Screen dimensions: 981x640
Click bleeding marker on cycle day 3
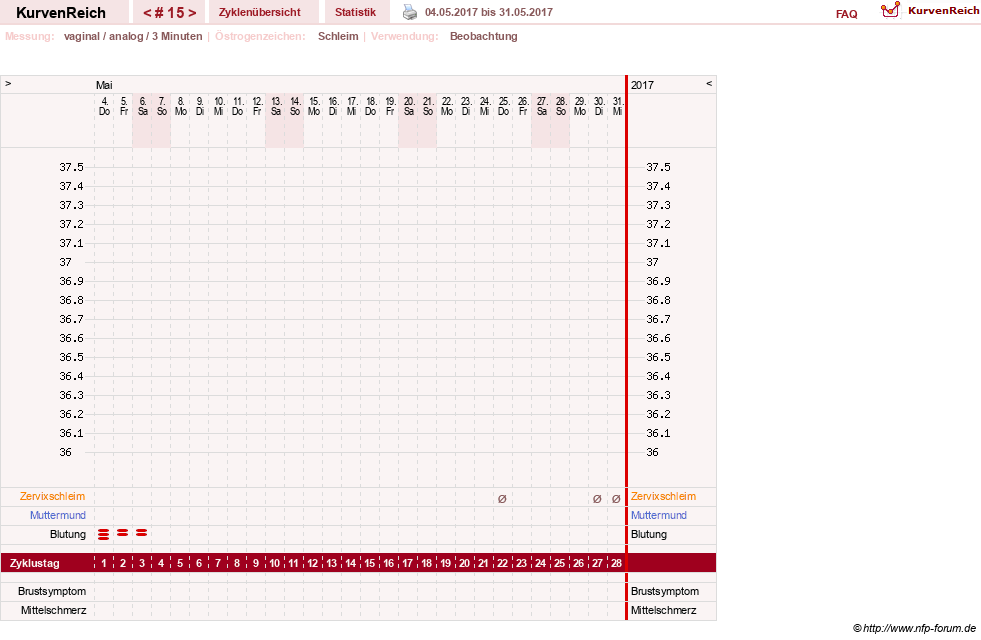(x=141, y=532)
